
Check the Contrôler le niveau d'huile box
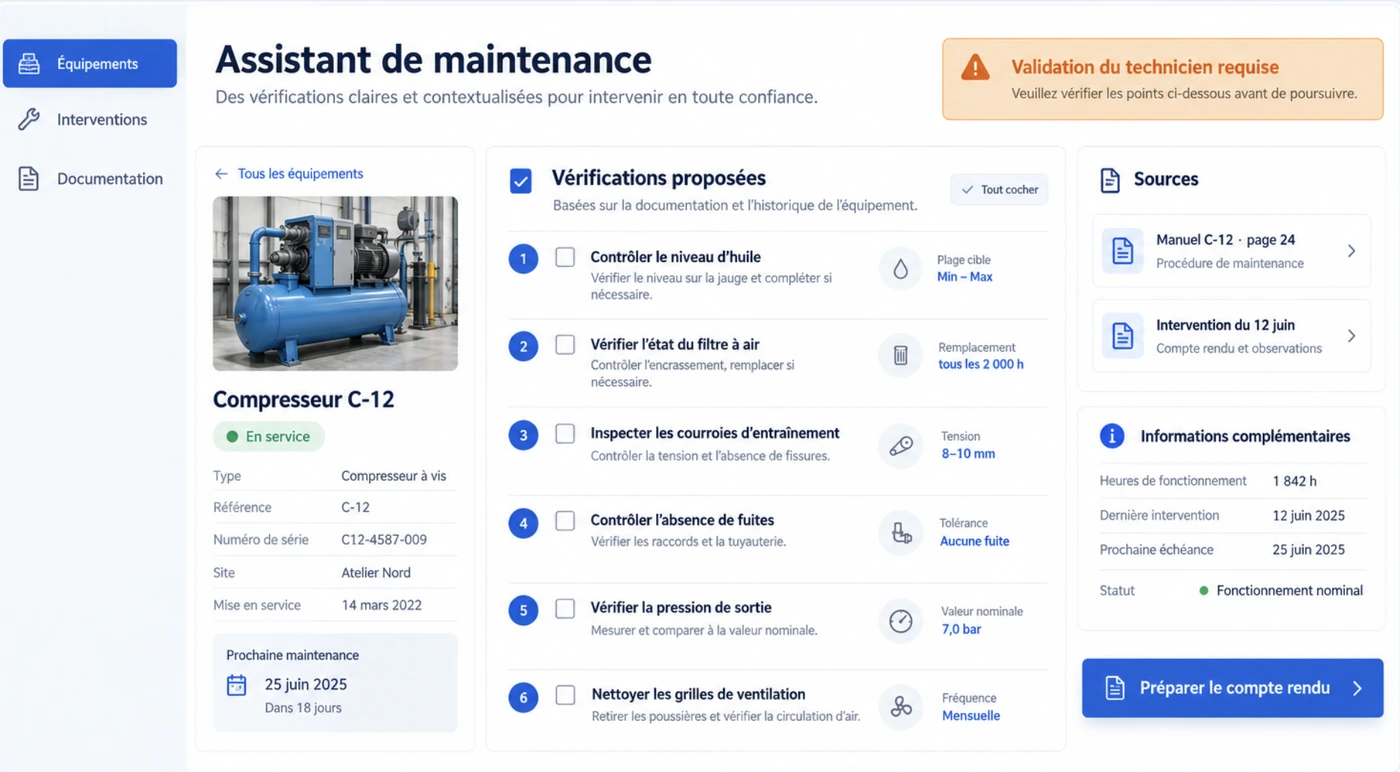click(x=565, y=257)
